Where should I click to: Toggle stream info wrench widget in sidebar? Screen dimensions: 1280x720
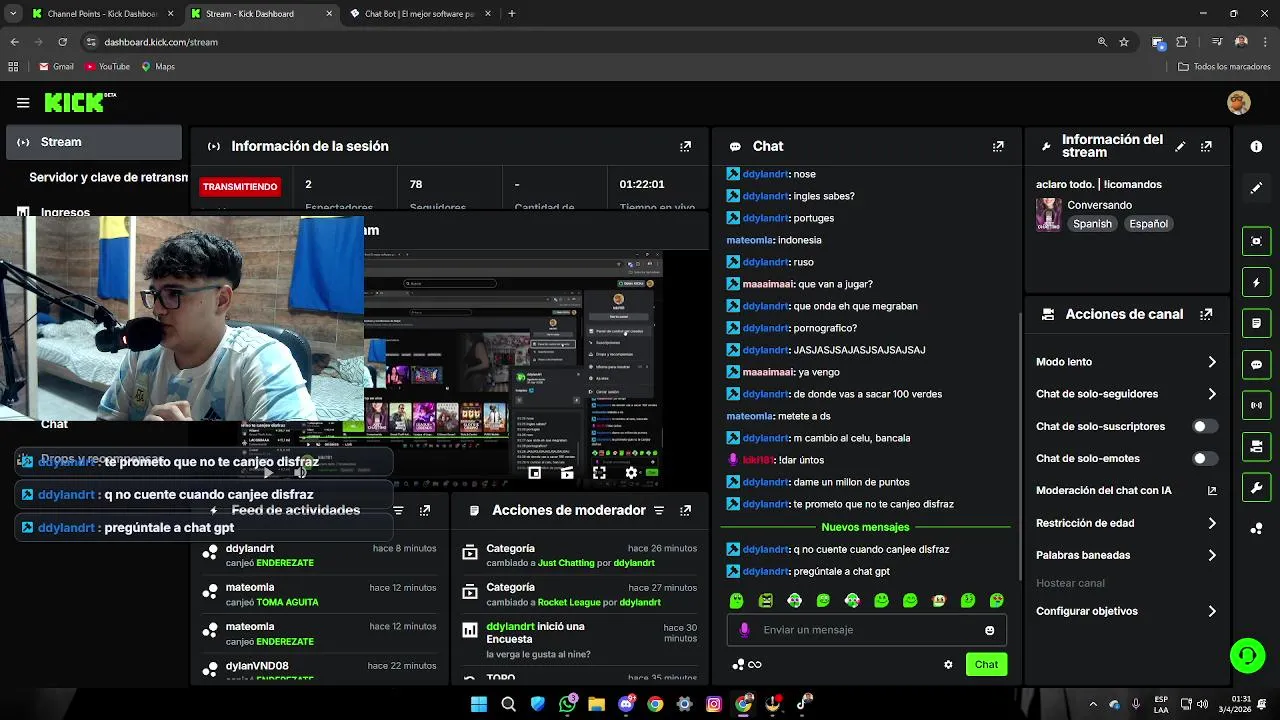coord(1256,488)
